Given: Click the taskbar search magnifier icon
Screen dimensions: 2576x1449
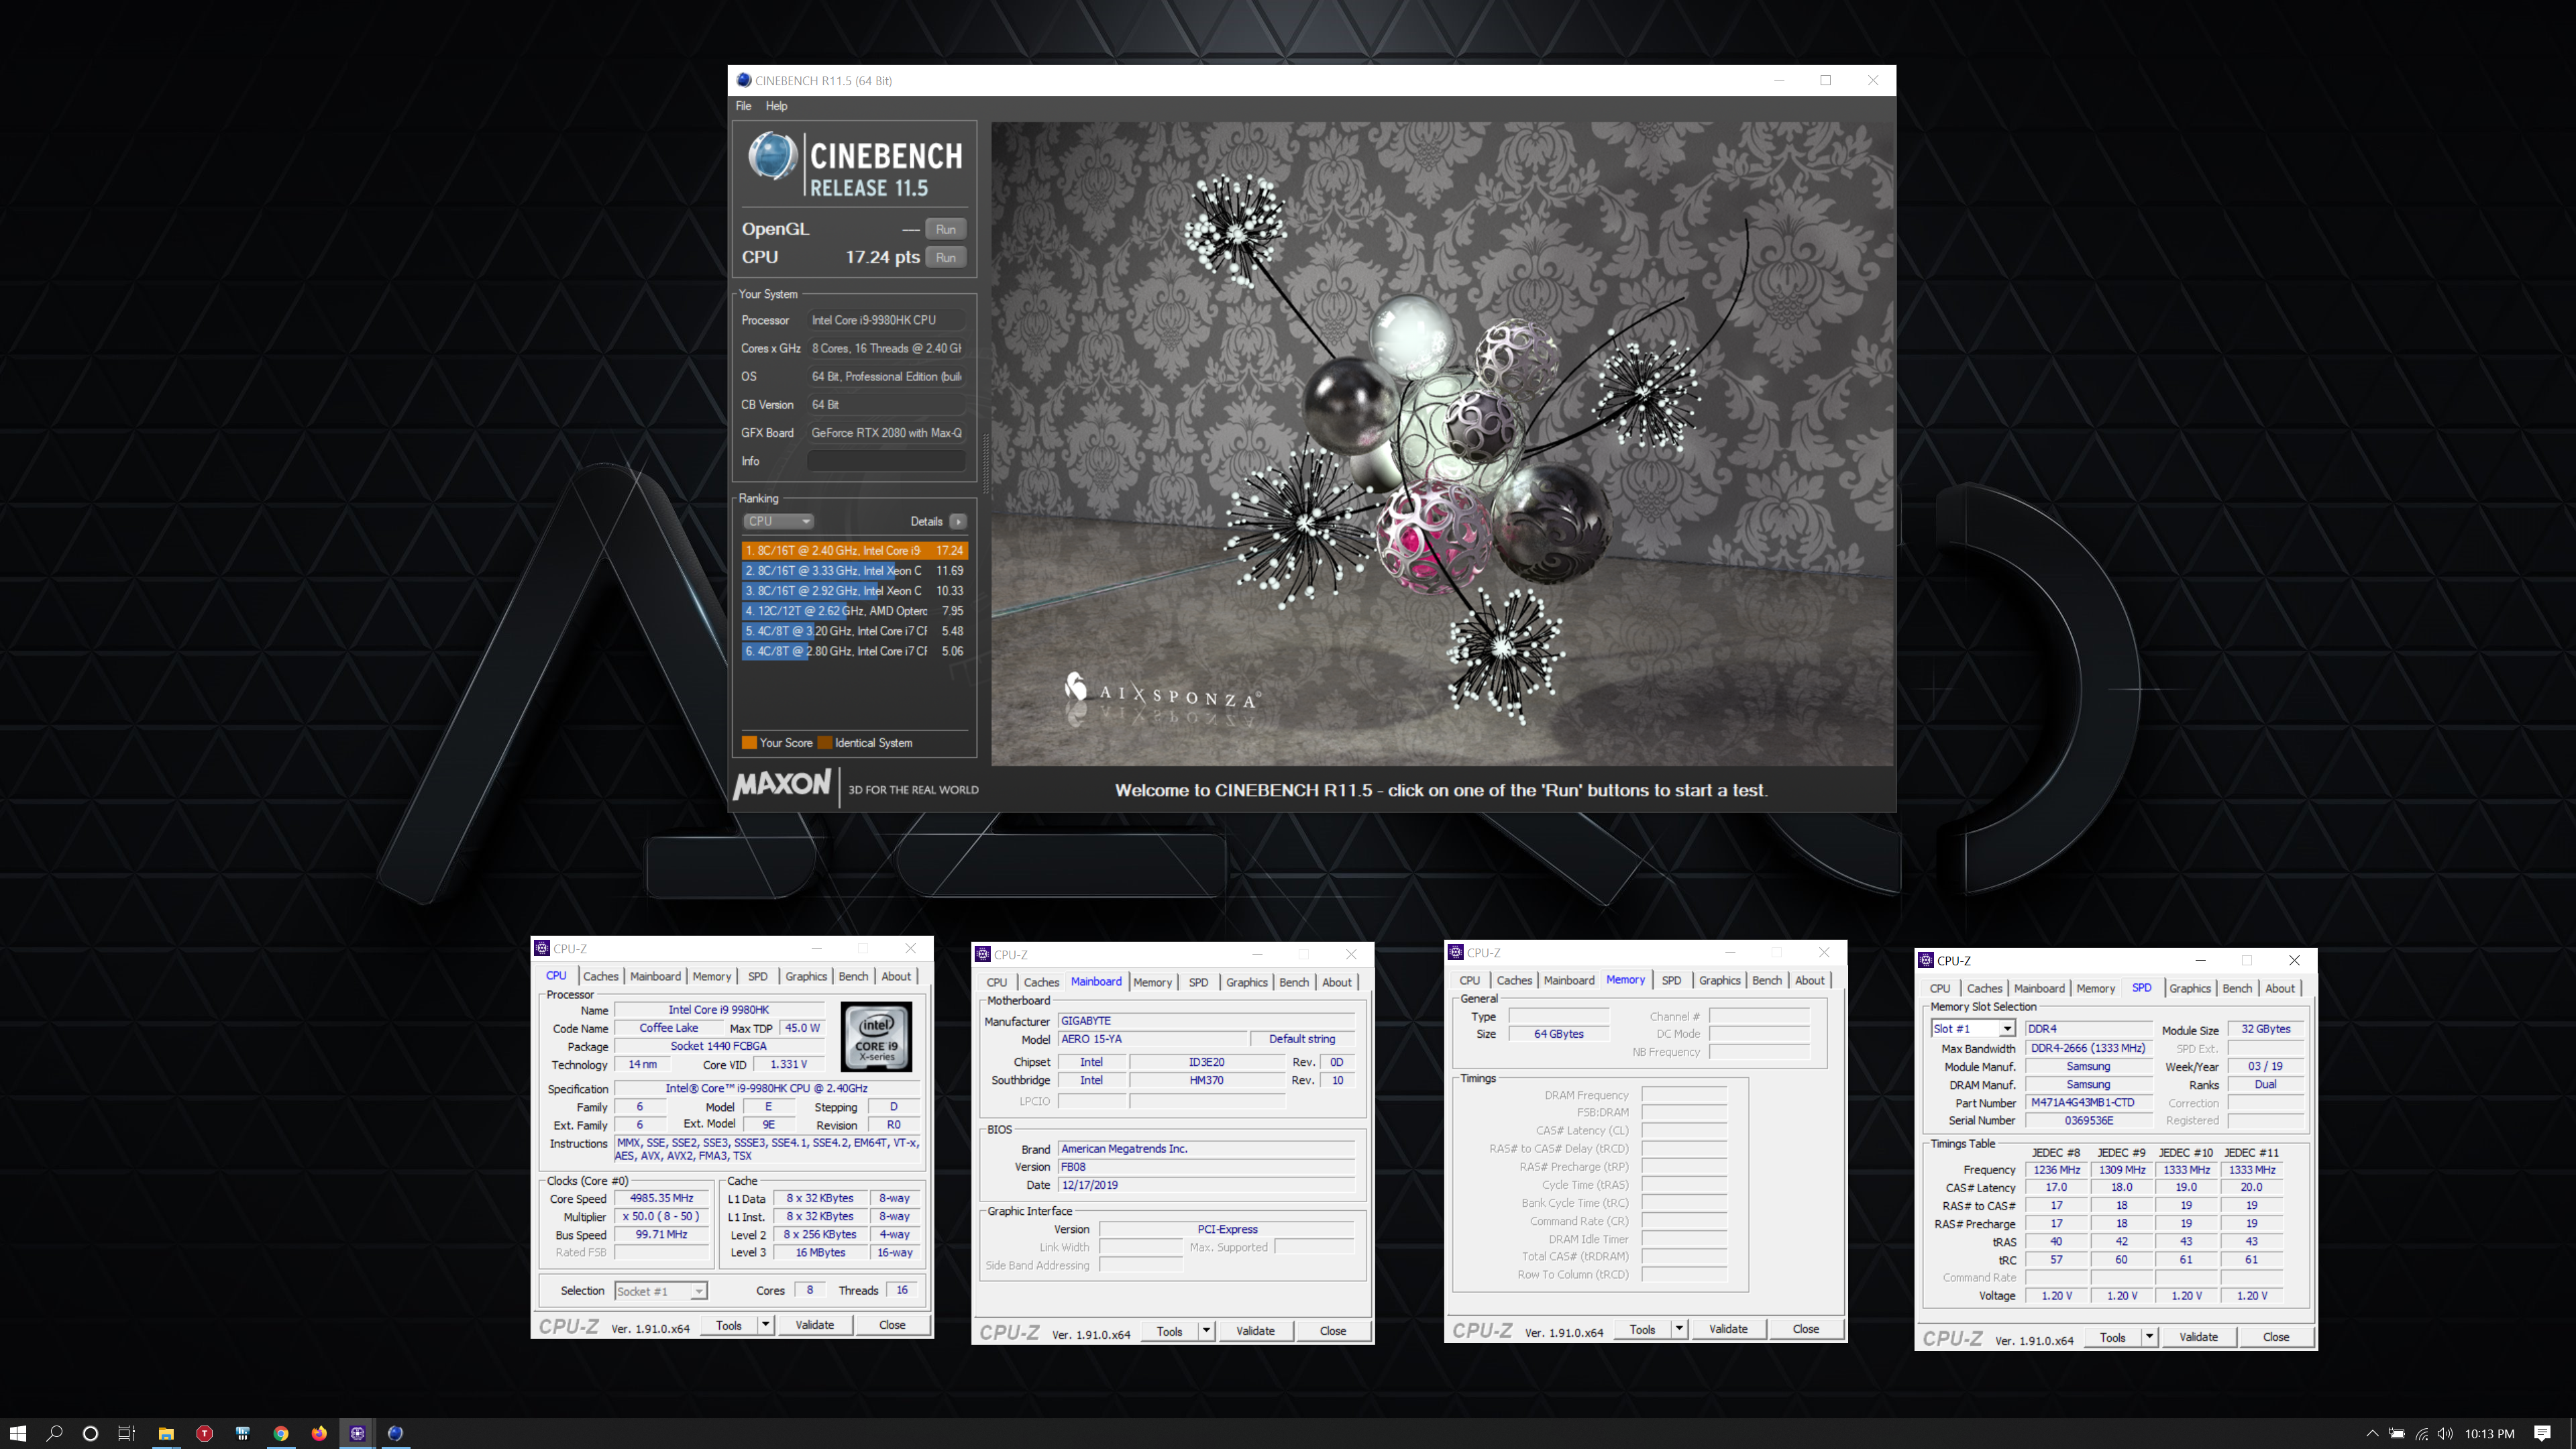Looking at the screenshot, I should pyautogui.click(x=55, y=1433).
